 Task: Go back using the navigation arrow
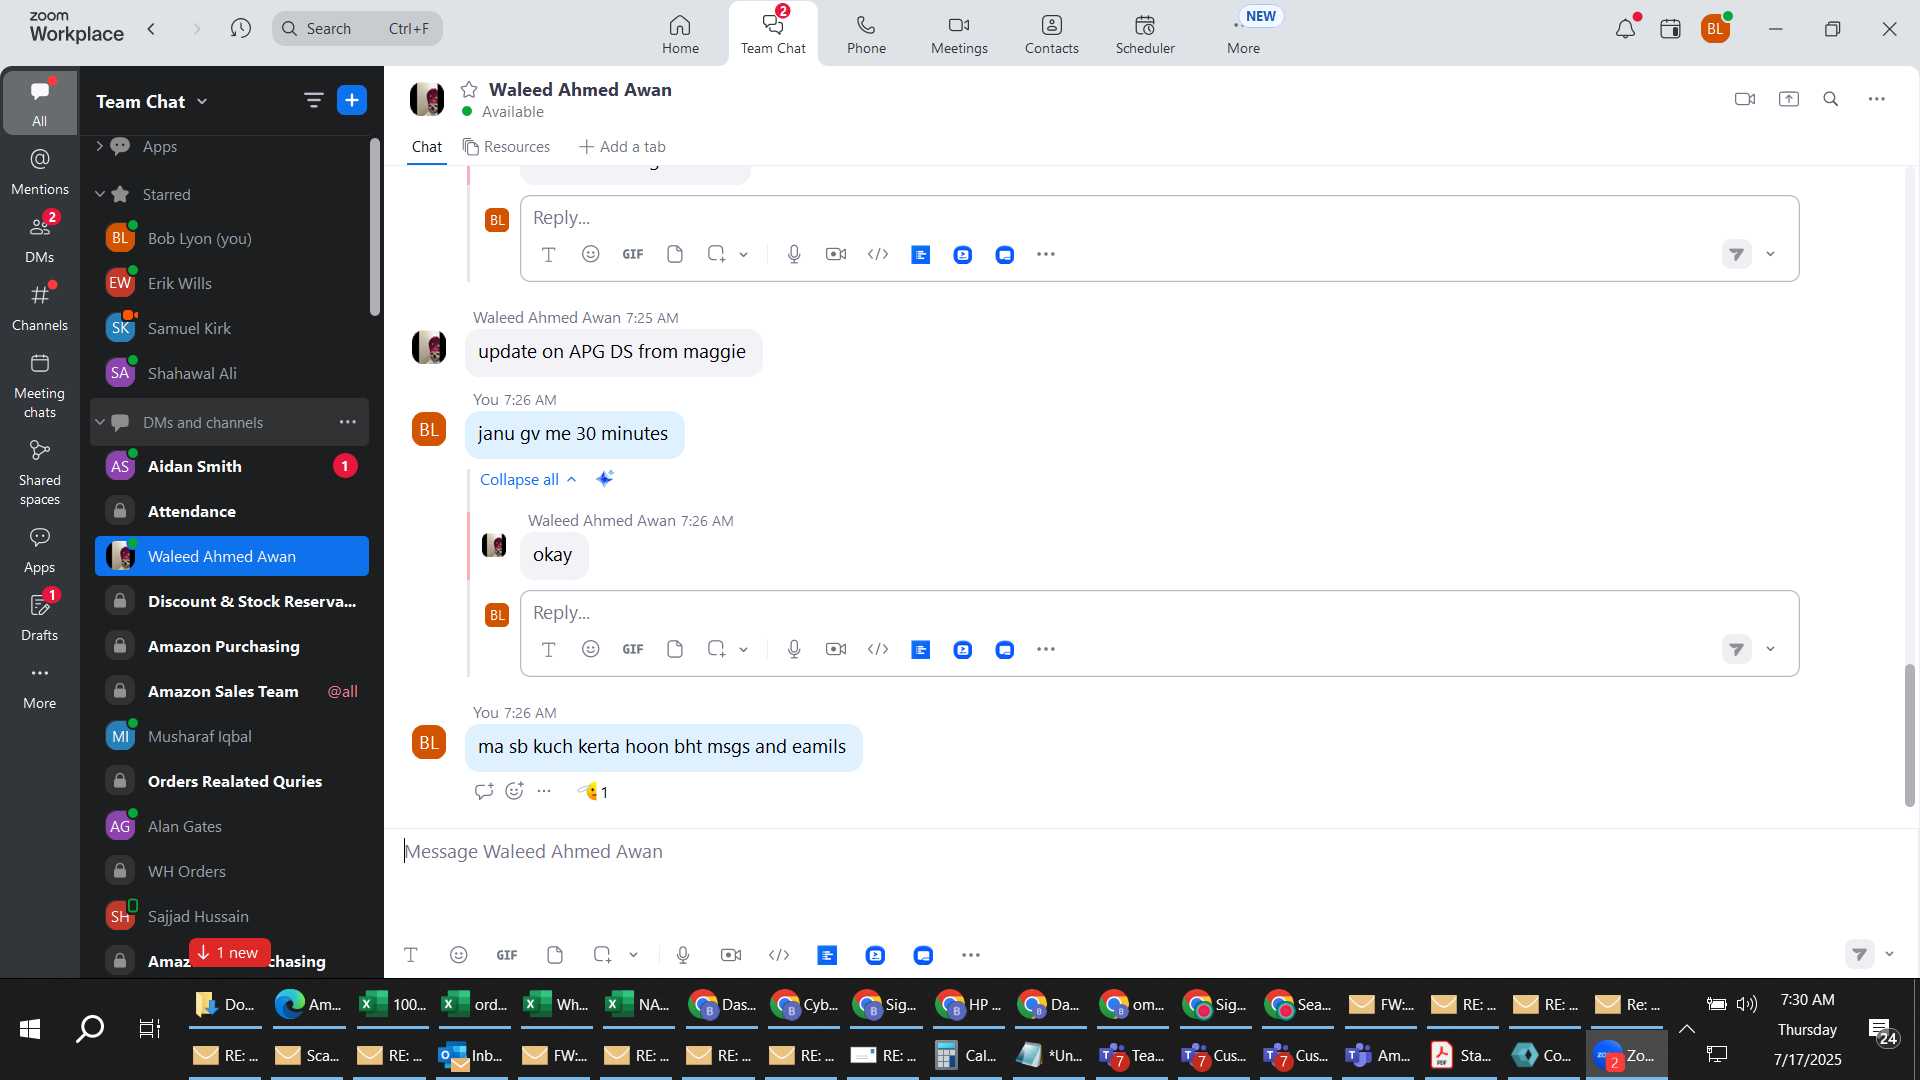(x=151, y=28)
